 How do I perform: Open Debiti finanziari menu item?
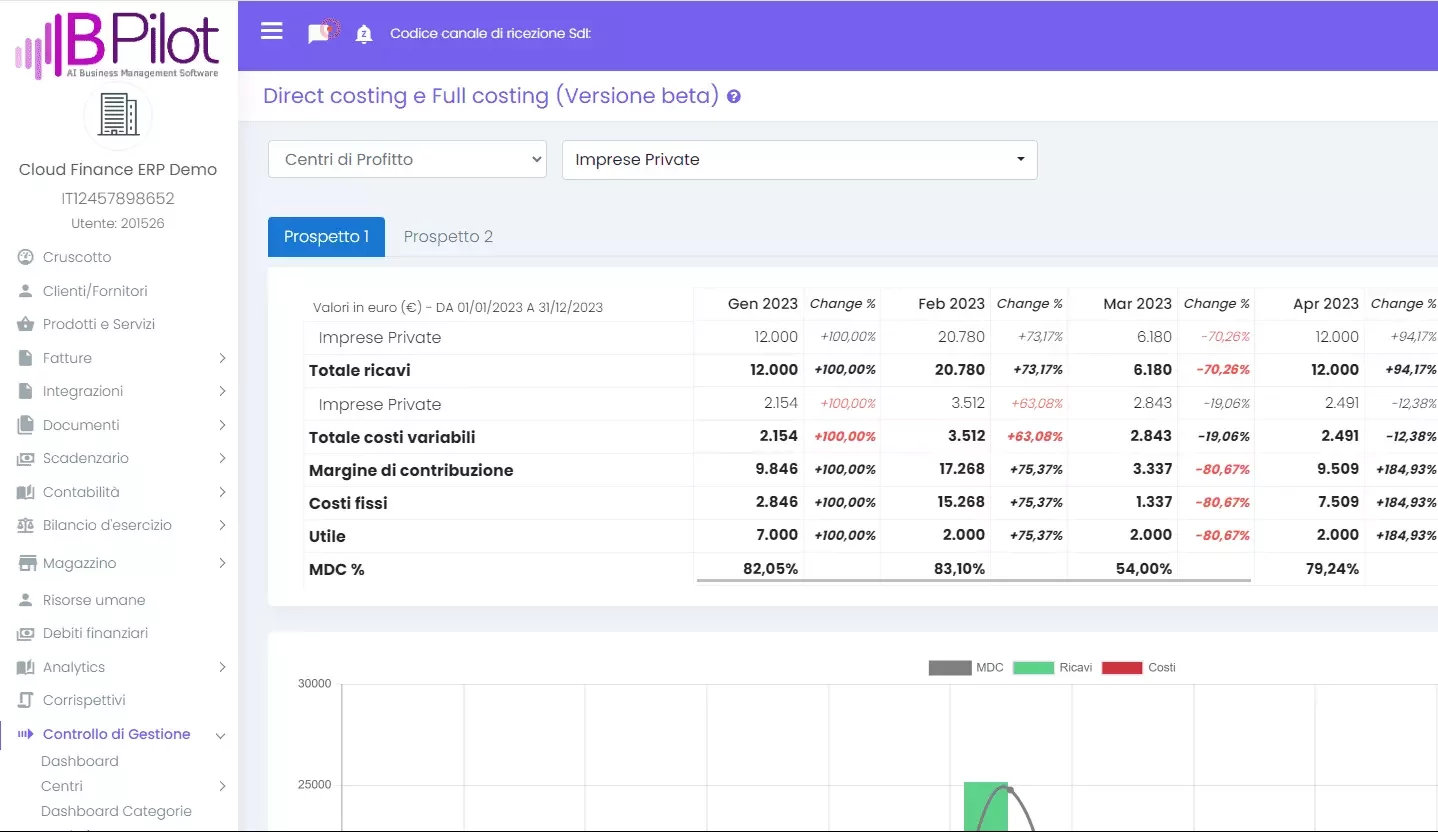pos(95,633)
